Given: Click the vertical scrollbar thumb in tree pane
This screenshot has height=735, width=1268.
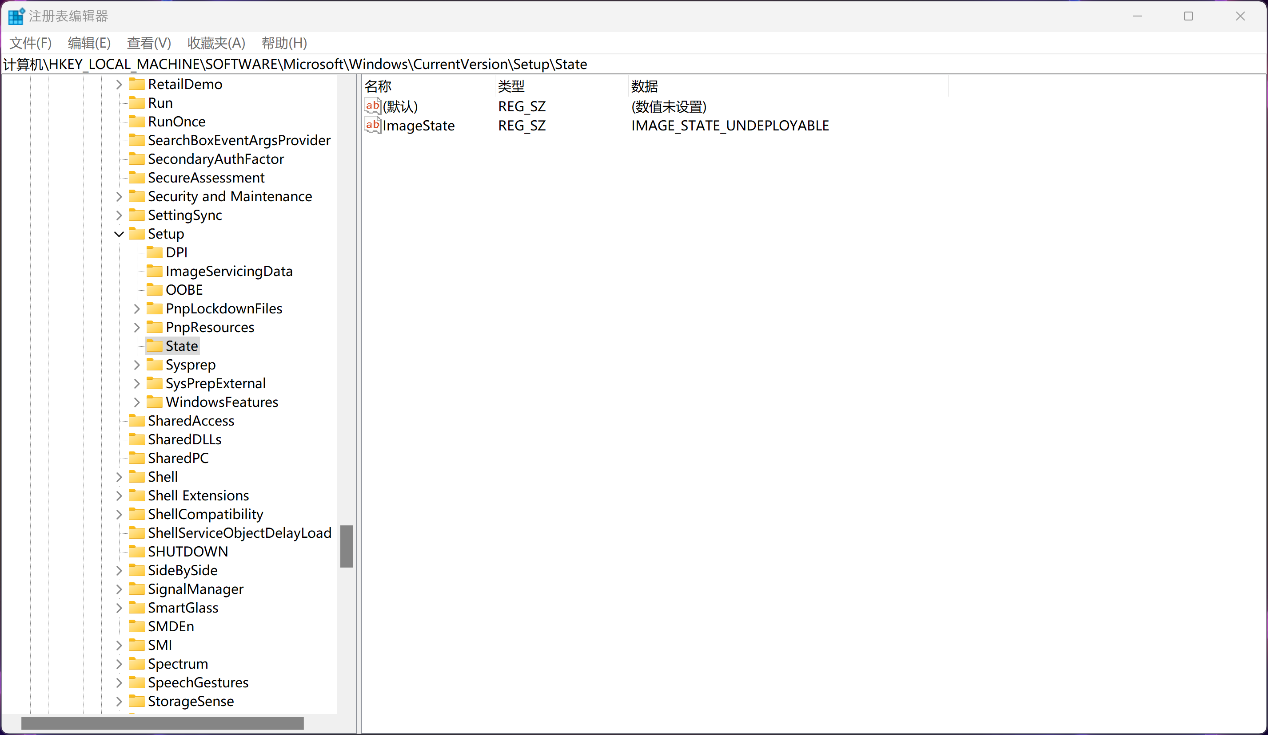Looking at the screenshot, I should click(x=346, y=546).
